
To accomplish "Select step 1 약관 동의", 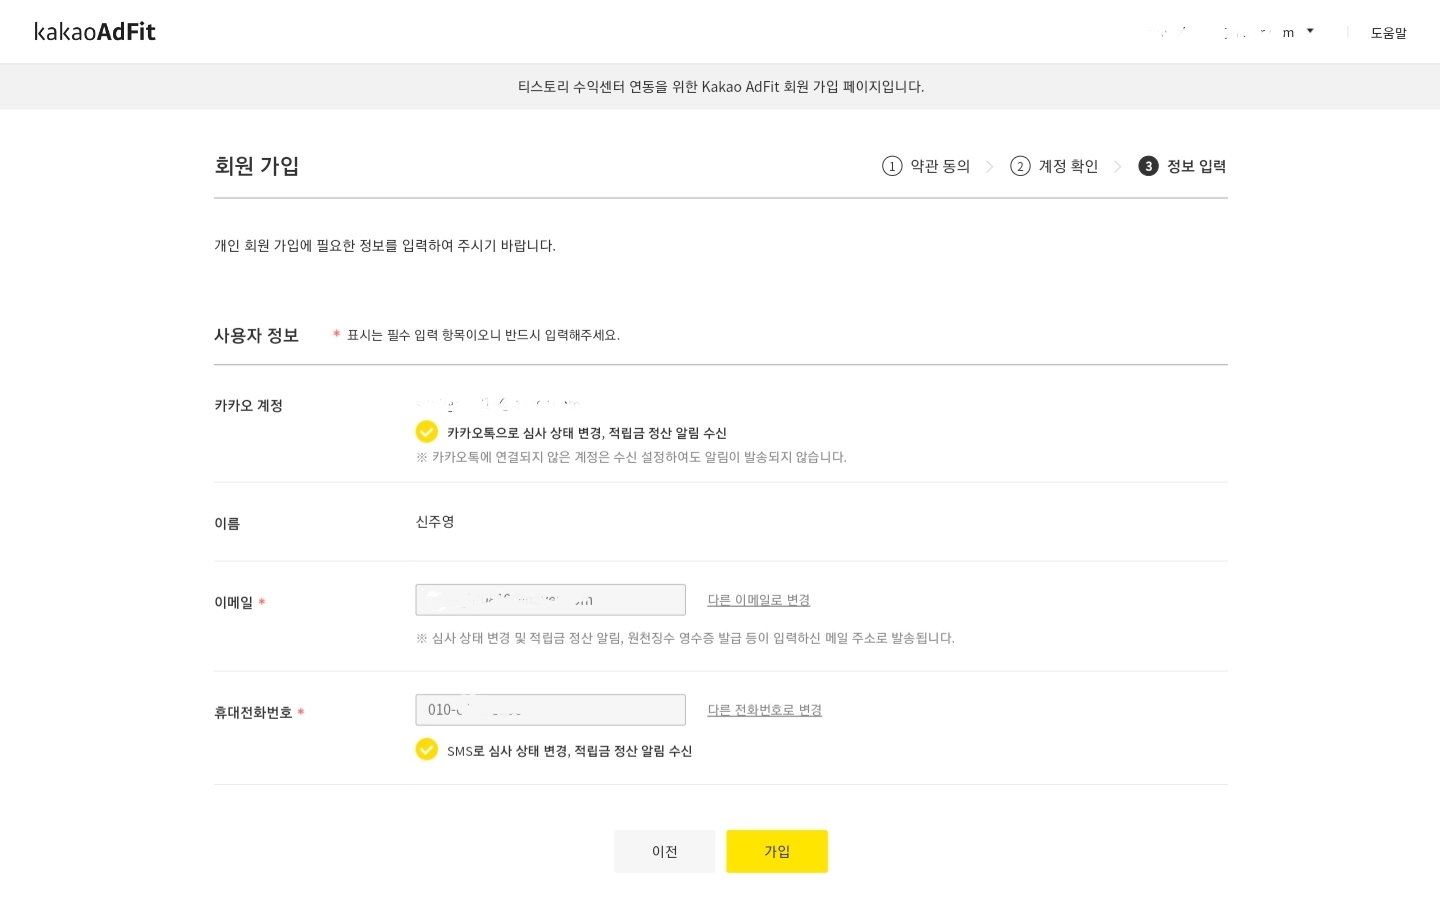I will pos(926,166).
